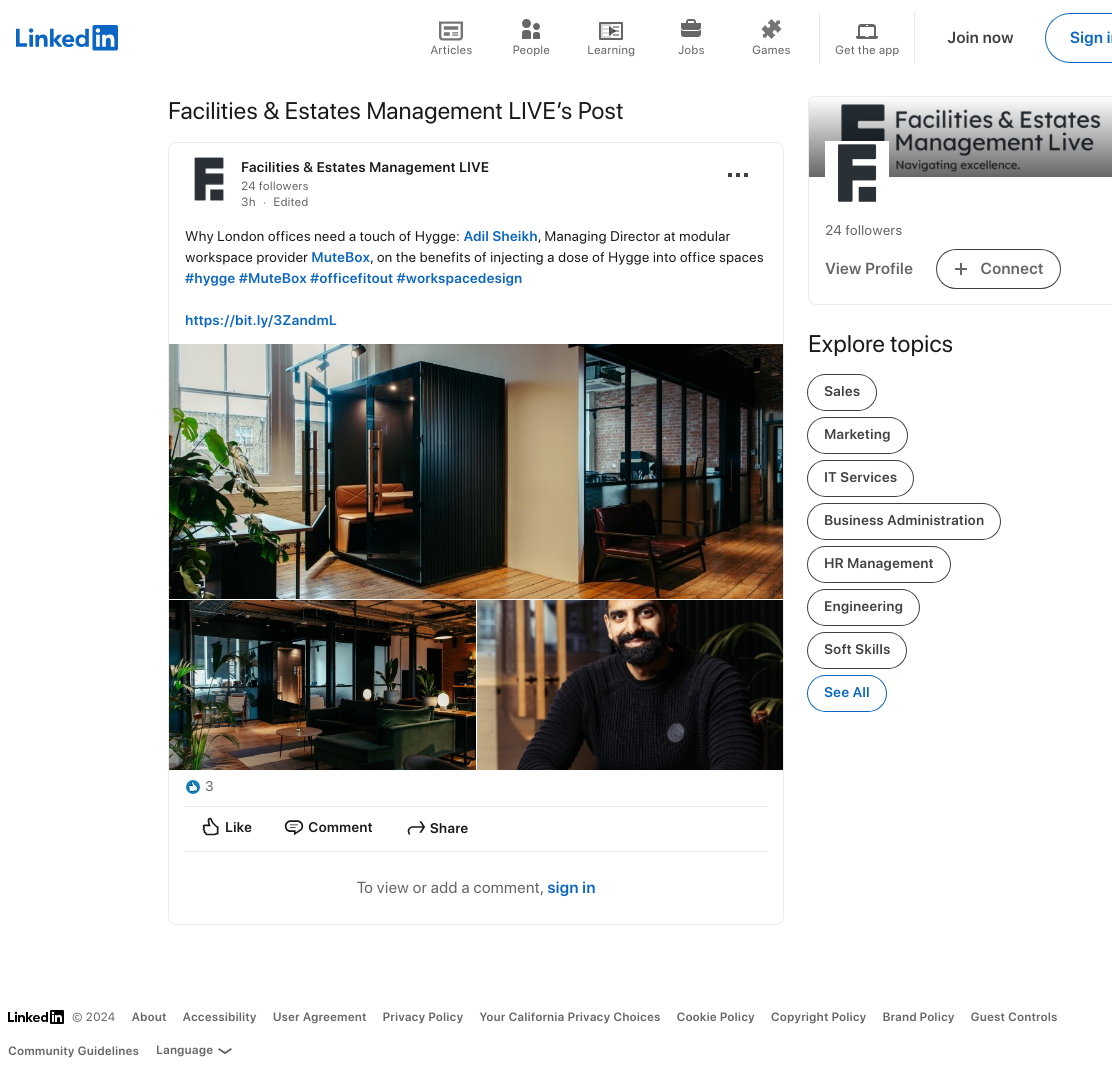The width and height of the screenshot is (1112, 1068).
Task: Go to the Learning section
Action: click(x=611, y=38)
